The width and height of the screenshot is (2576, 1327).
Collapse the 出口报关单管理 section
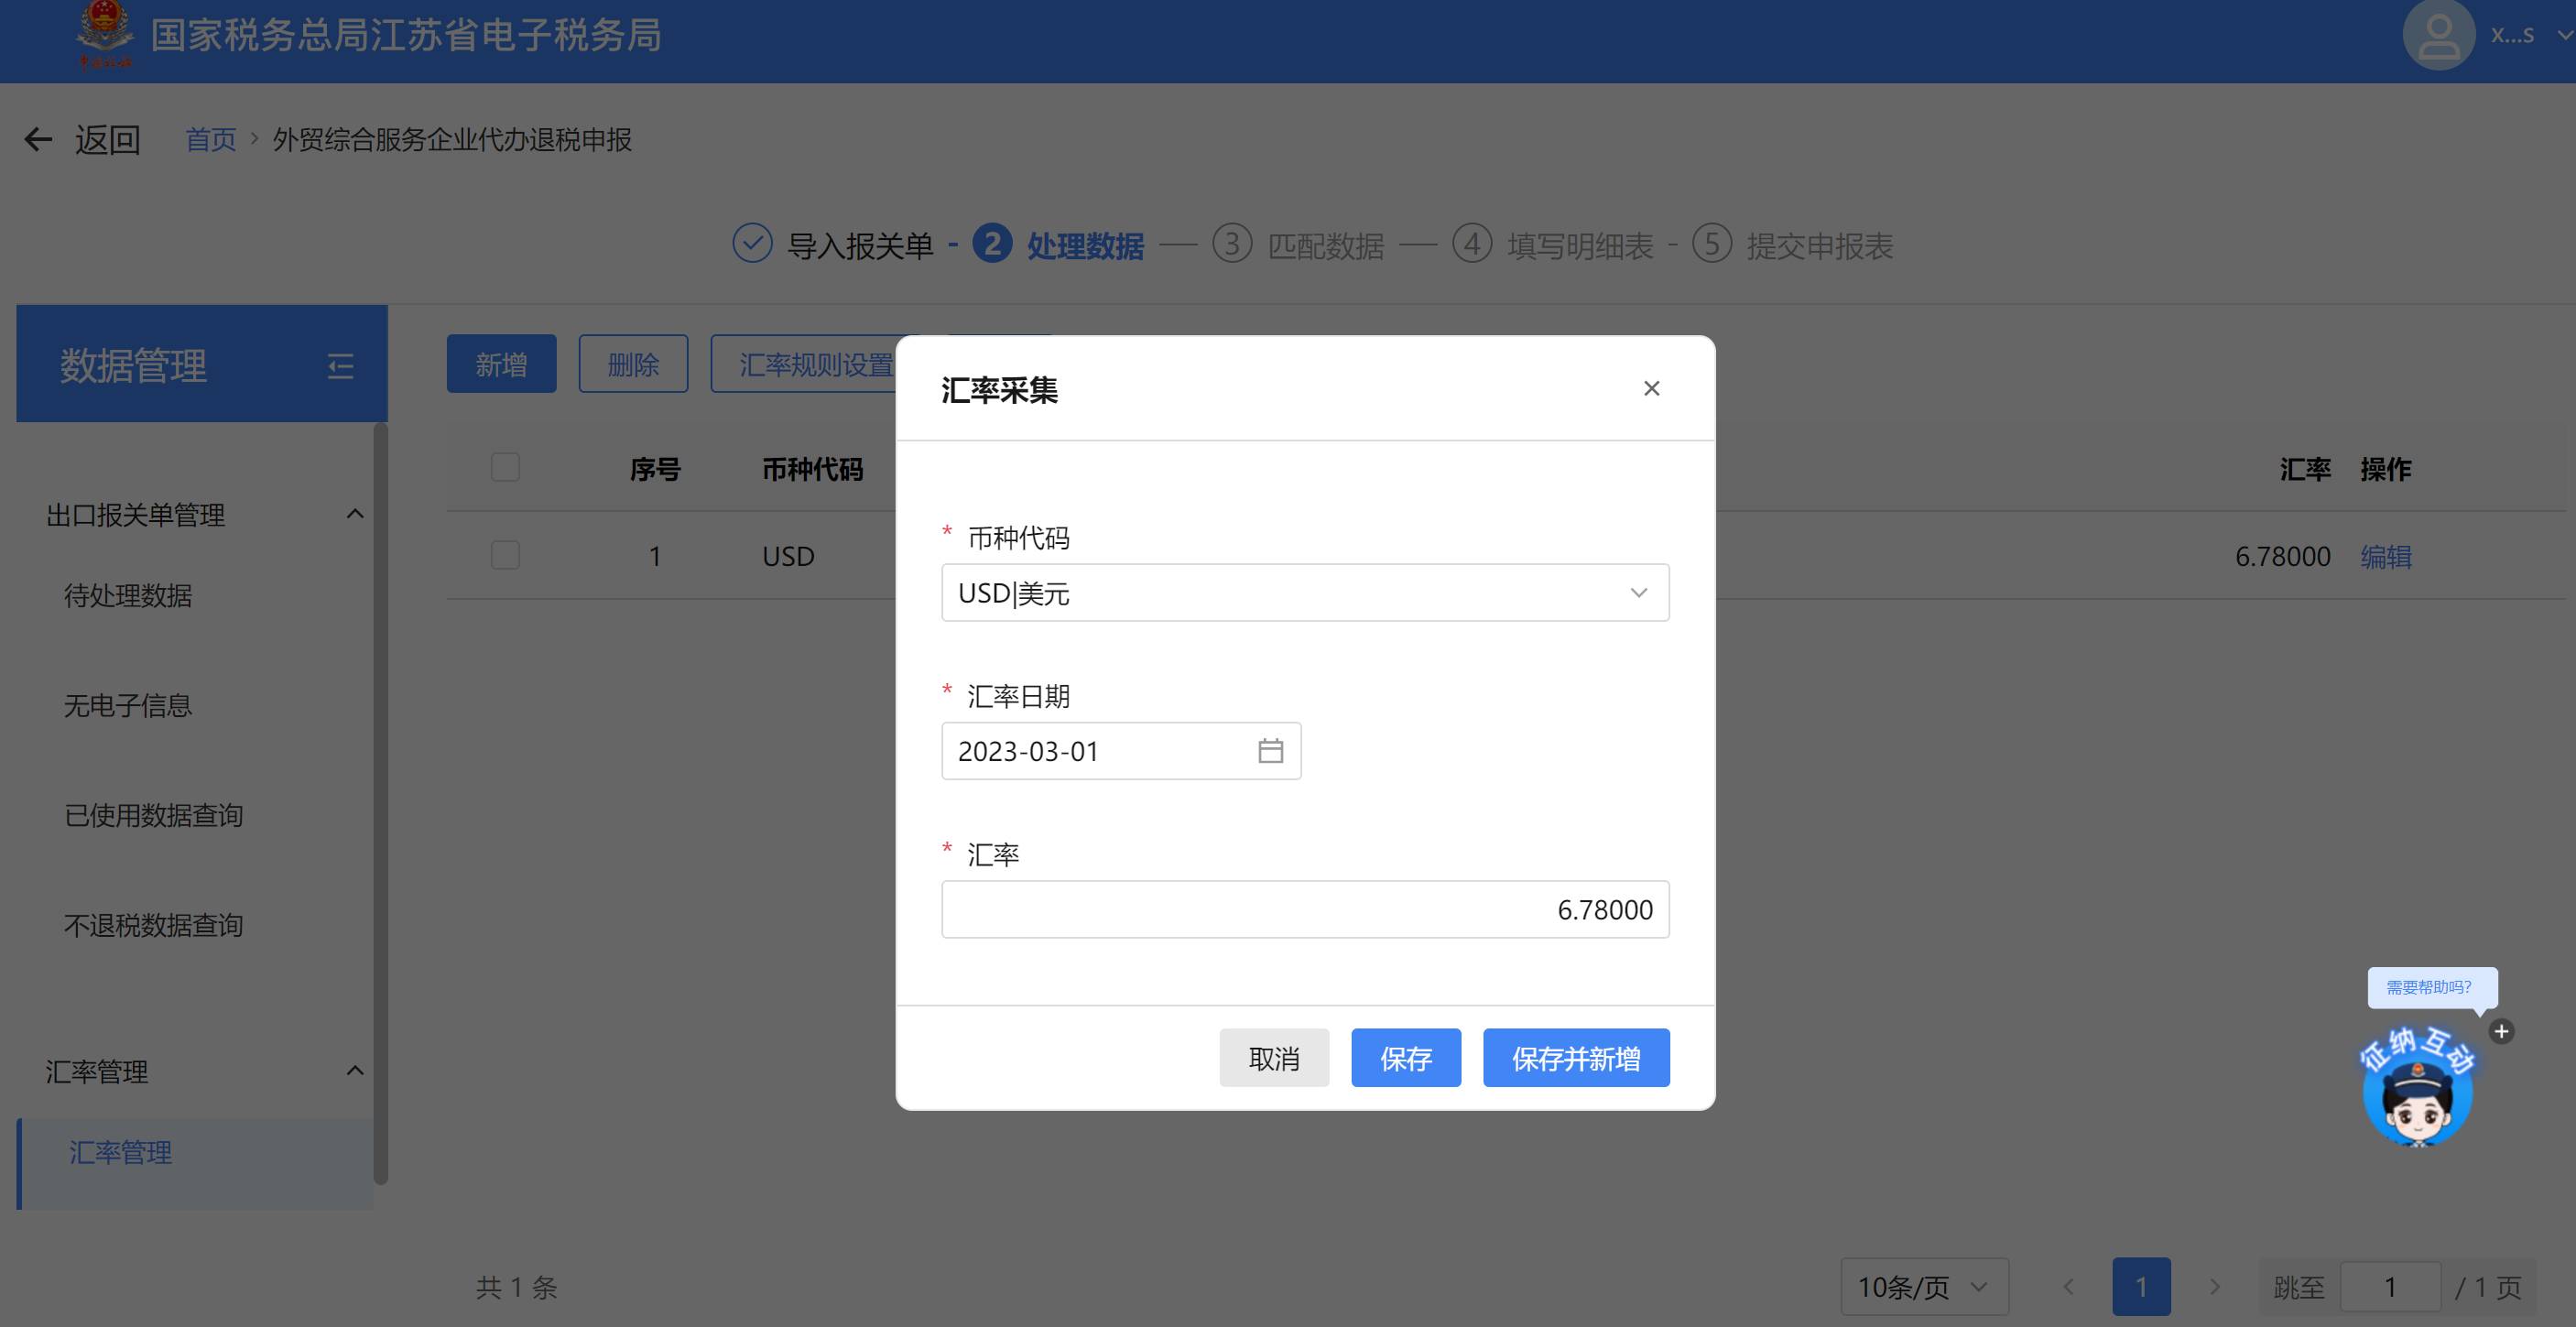[x=354, y=514]
